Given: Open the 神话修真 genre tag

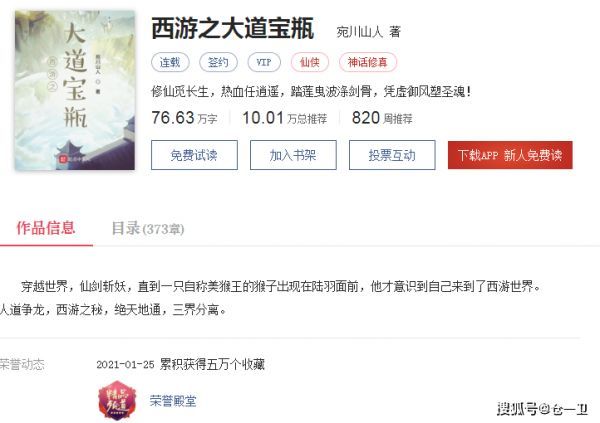Looking at the screenshot, I should pyautogui.click(x=368, y=62).
